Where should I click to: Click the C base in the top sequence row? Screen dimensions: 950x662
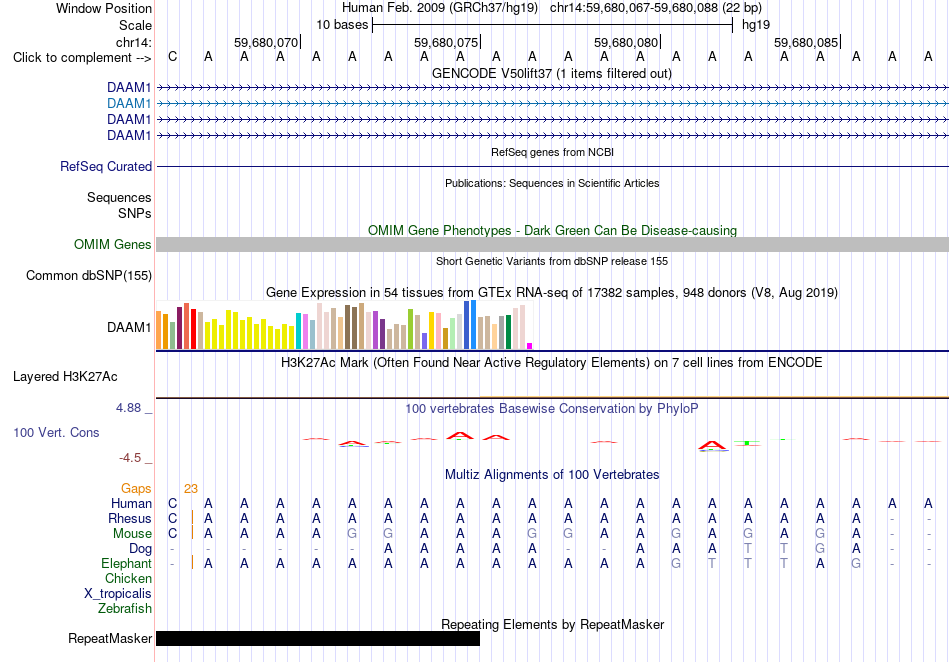173,57
